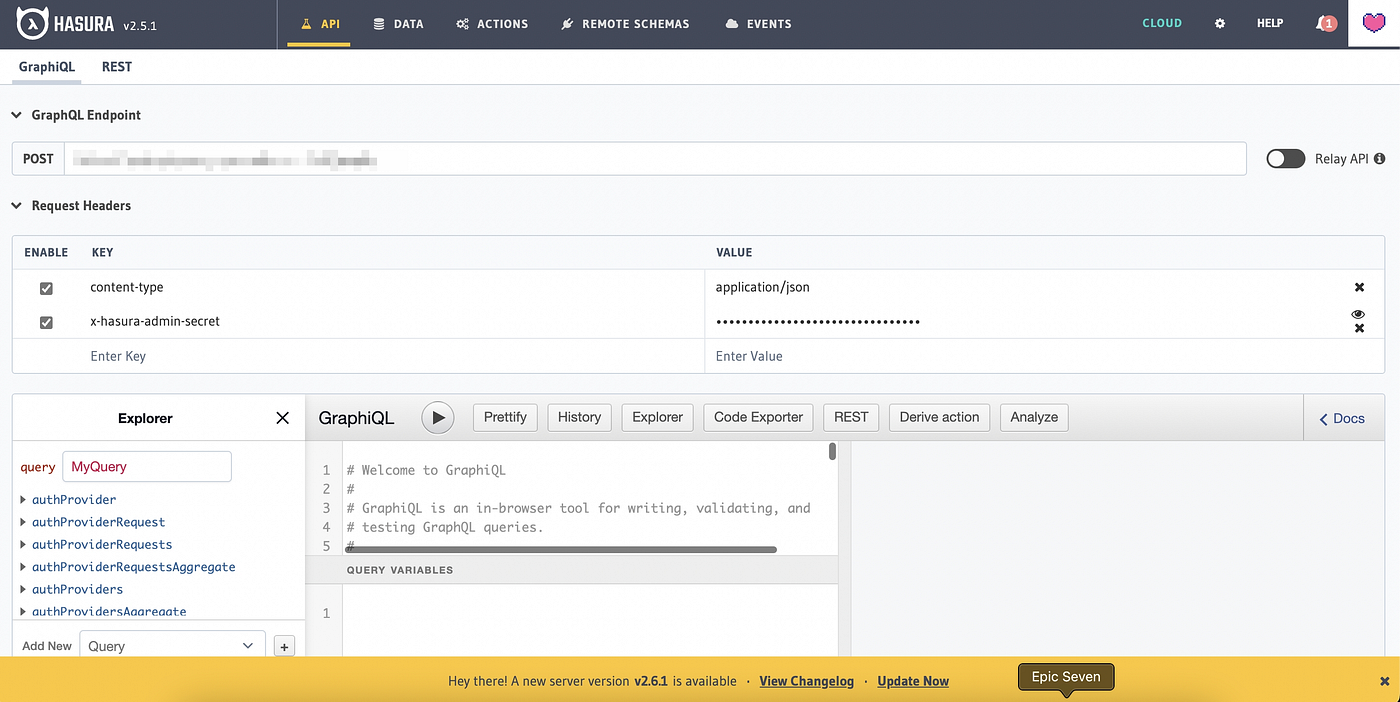This screenshot has height=702, width=1400.
Task: Click the Epic Seven tooltip
Action: click(1066, 677)
